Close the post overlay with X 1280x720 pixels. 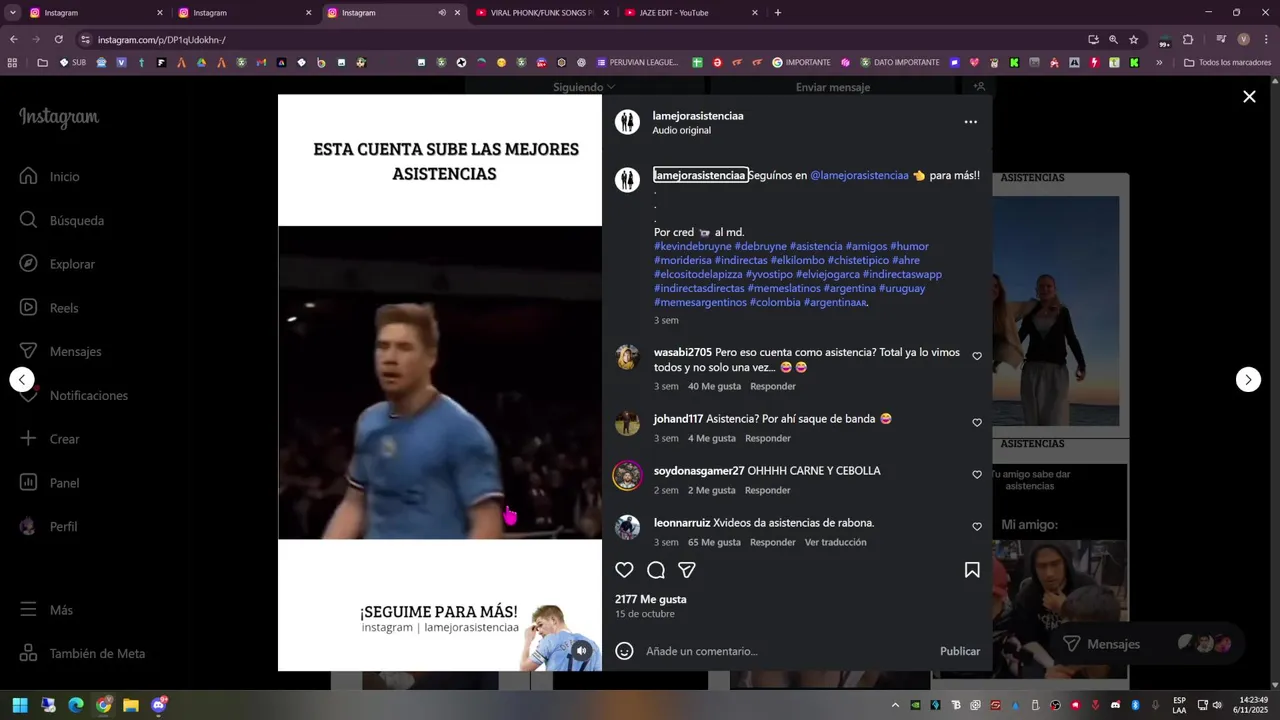pos(1249,96)
